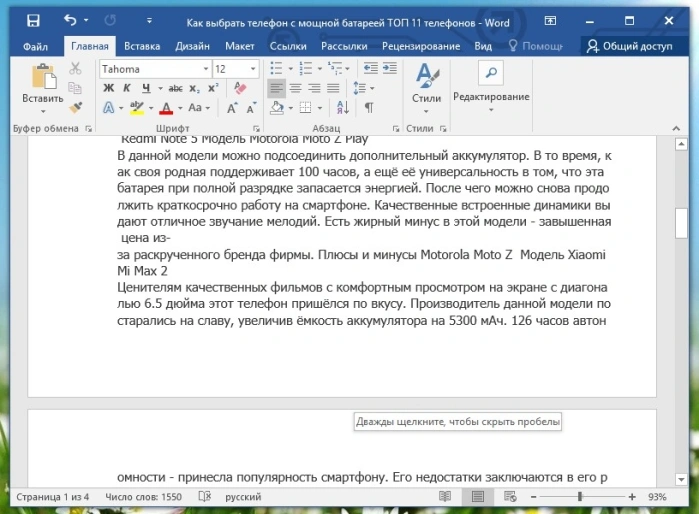Viewport: 699px width, 514px height.
Task: Open the Стили styles gallery button
Action: (427, 88)
